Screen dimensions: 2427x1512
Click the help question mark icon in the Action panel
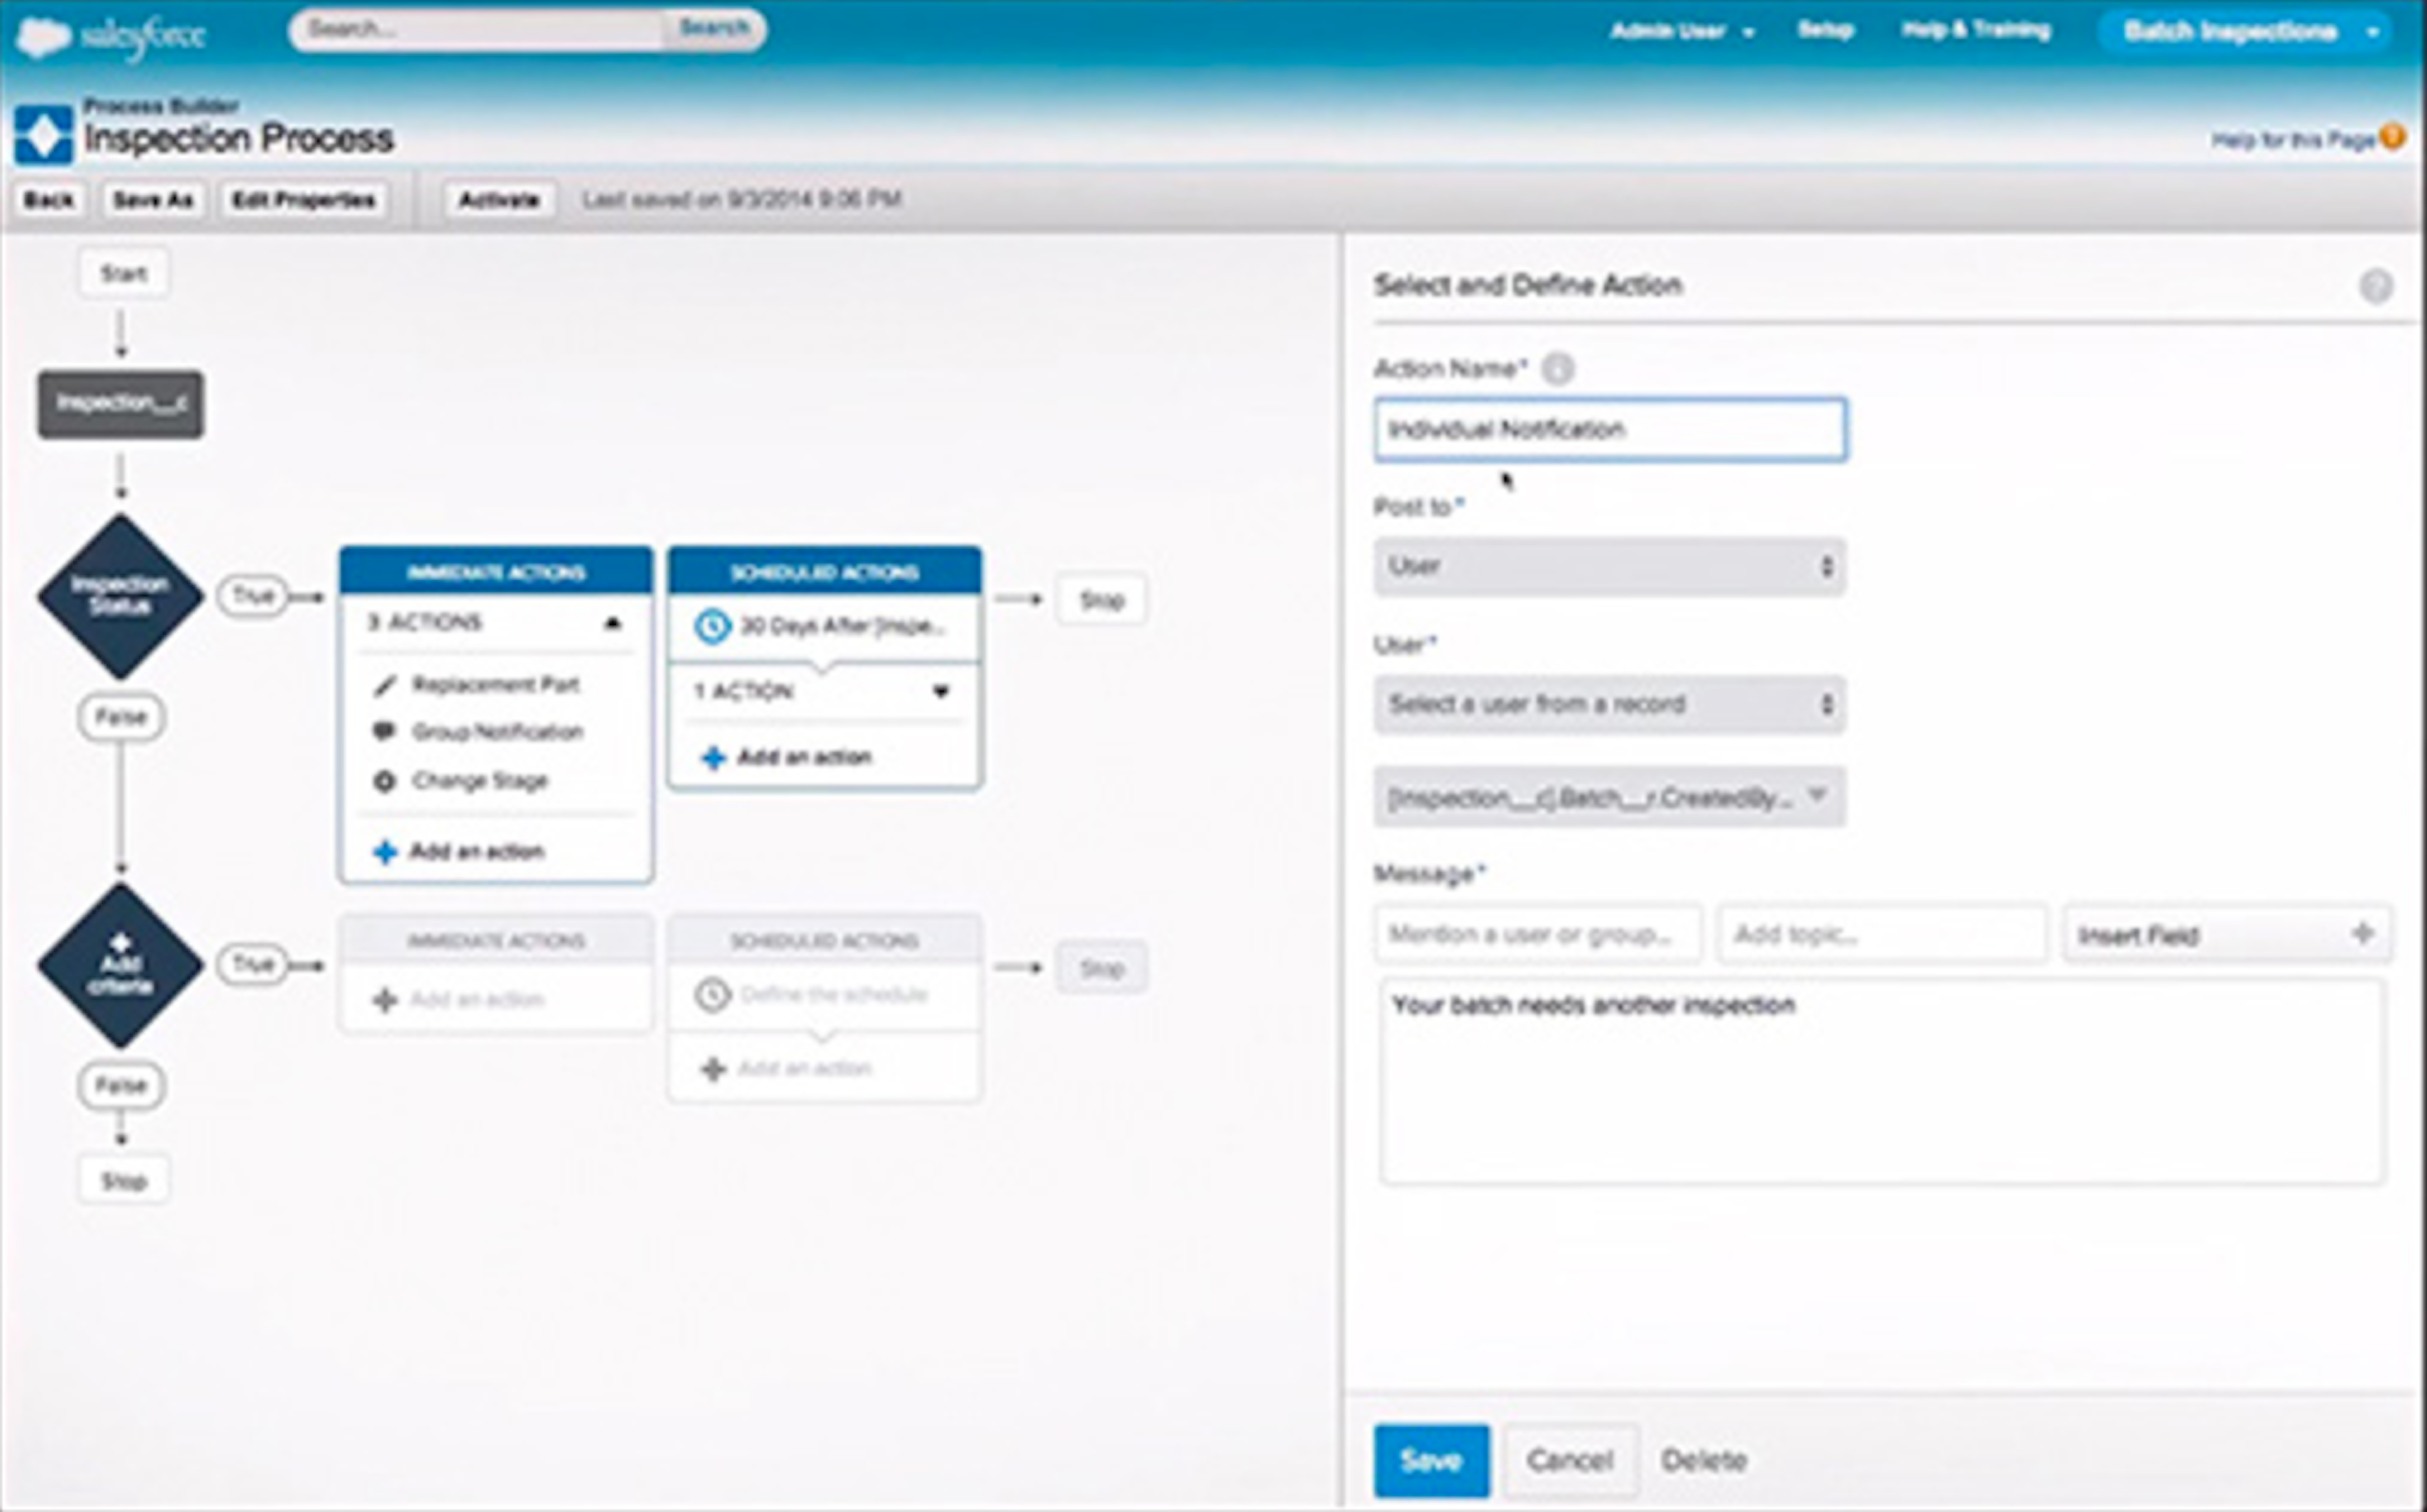click(x=2376, y=287)
